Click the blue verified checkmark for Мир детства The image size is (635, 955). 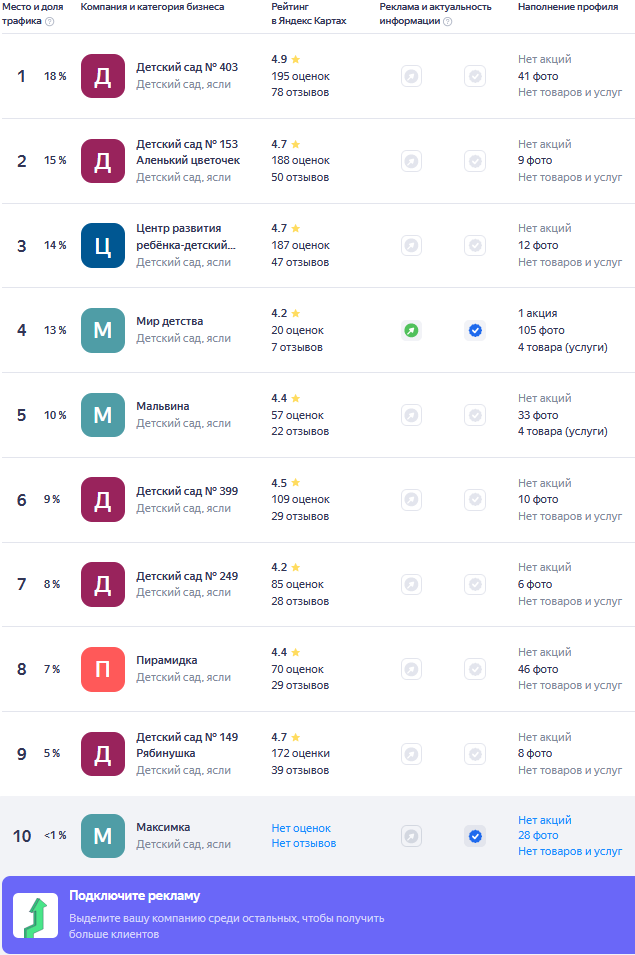475,330
